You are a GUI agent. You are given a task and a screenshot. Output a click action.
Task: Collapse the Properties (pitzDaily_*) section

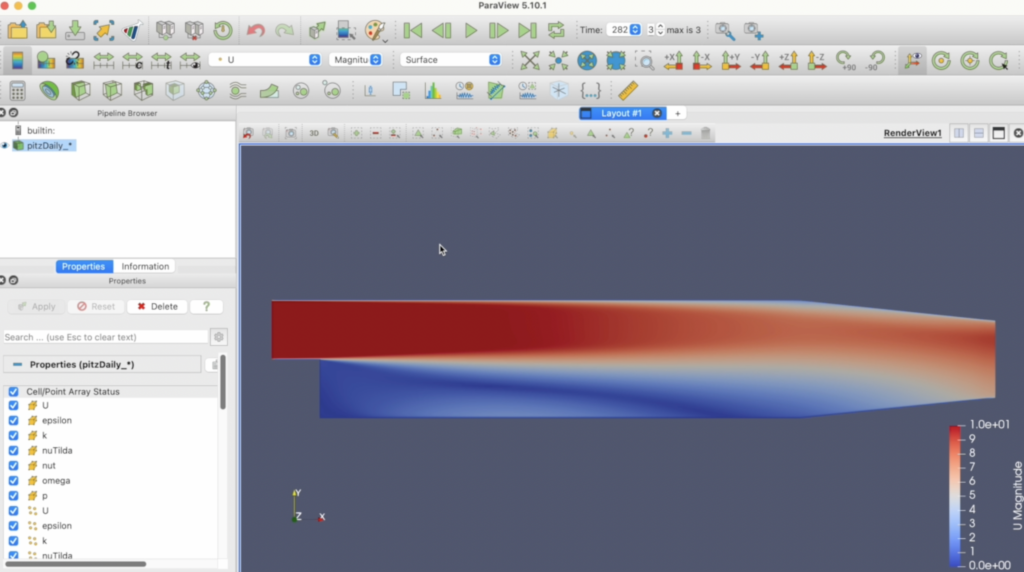click(x=18, y=364)
